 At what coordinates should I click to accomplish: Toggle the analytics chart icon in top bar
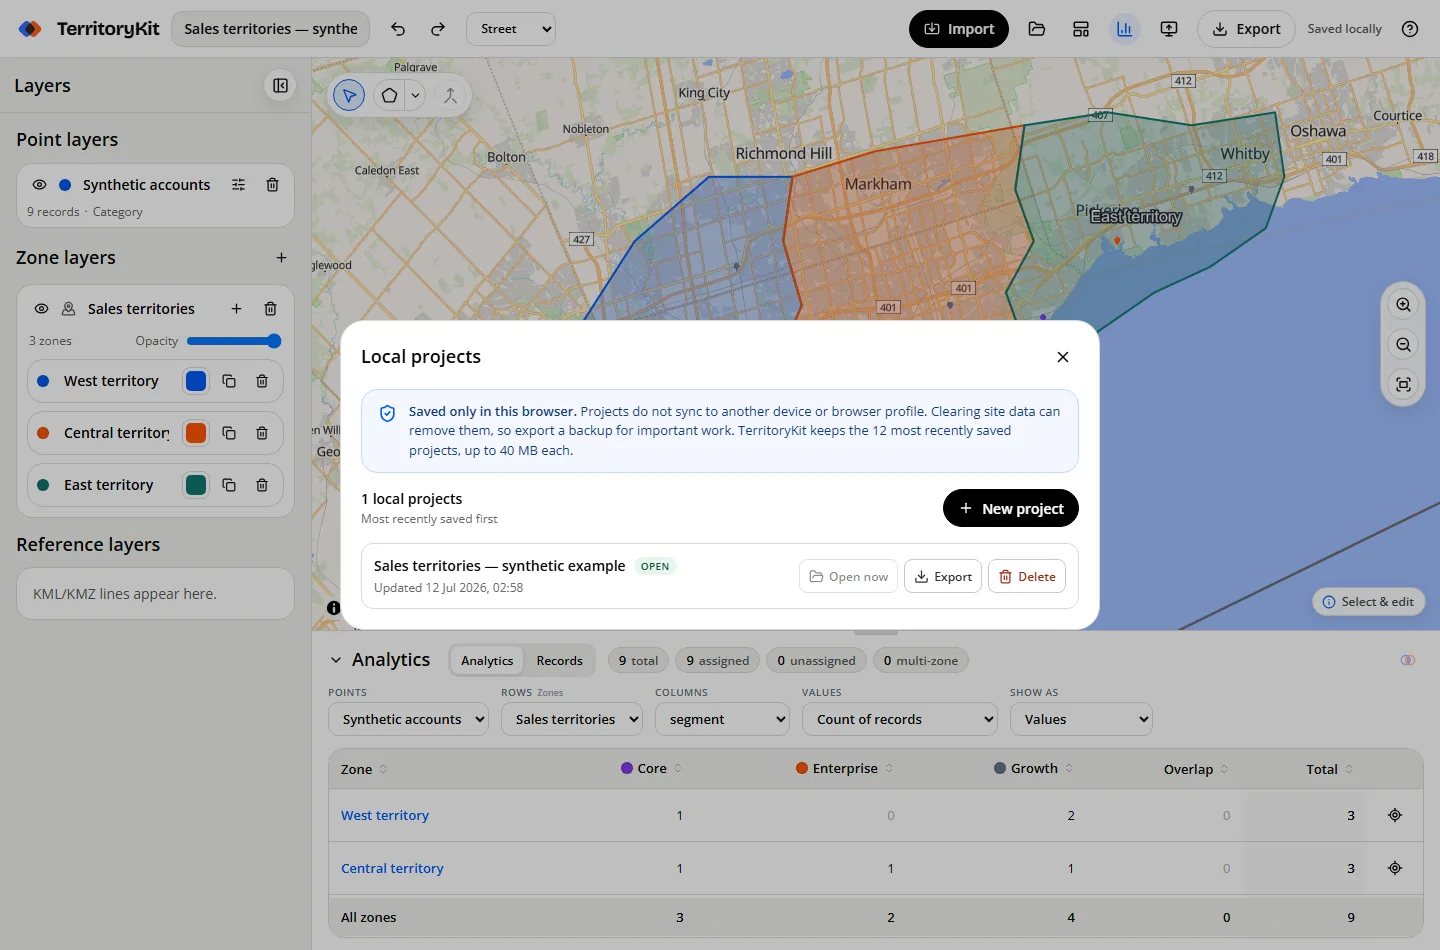tap(1125, 29)
